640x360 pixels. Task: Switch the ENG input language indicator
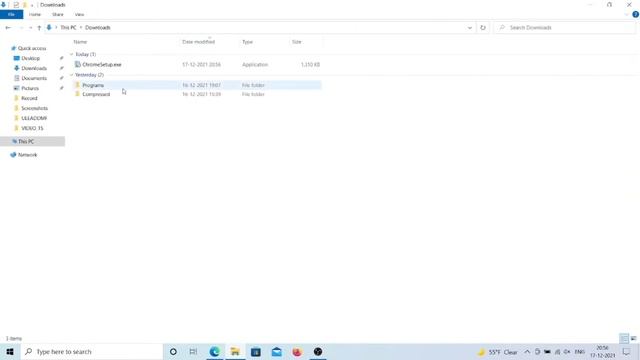tap(580, 351)
